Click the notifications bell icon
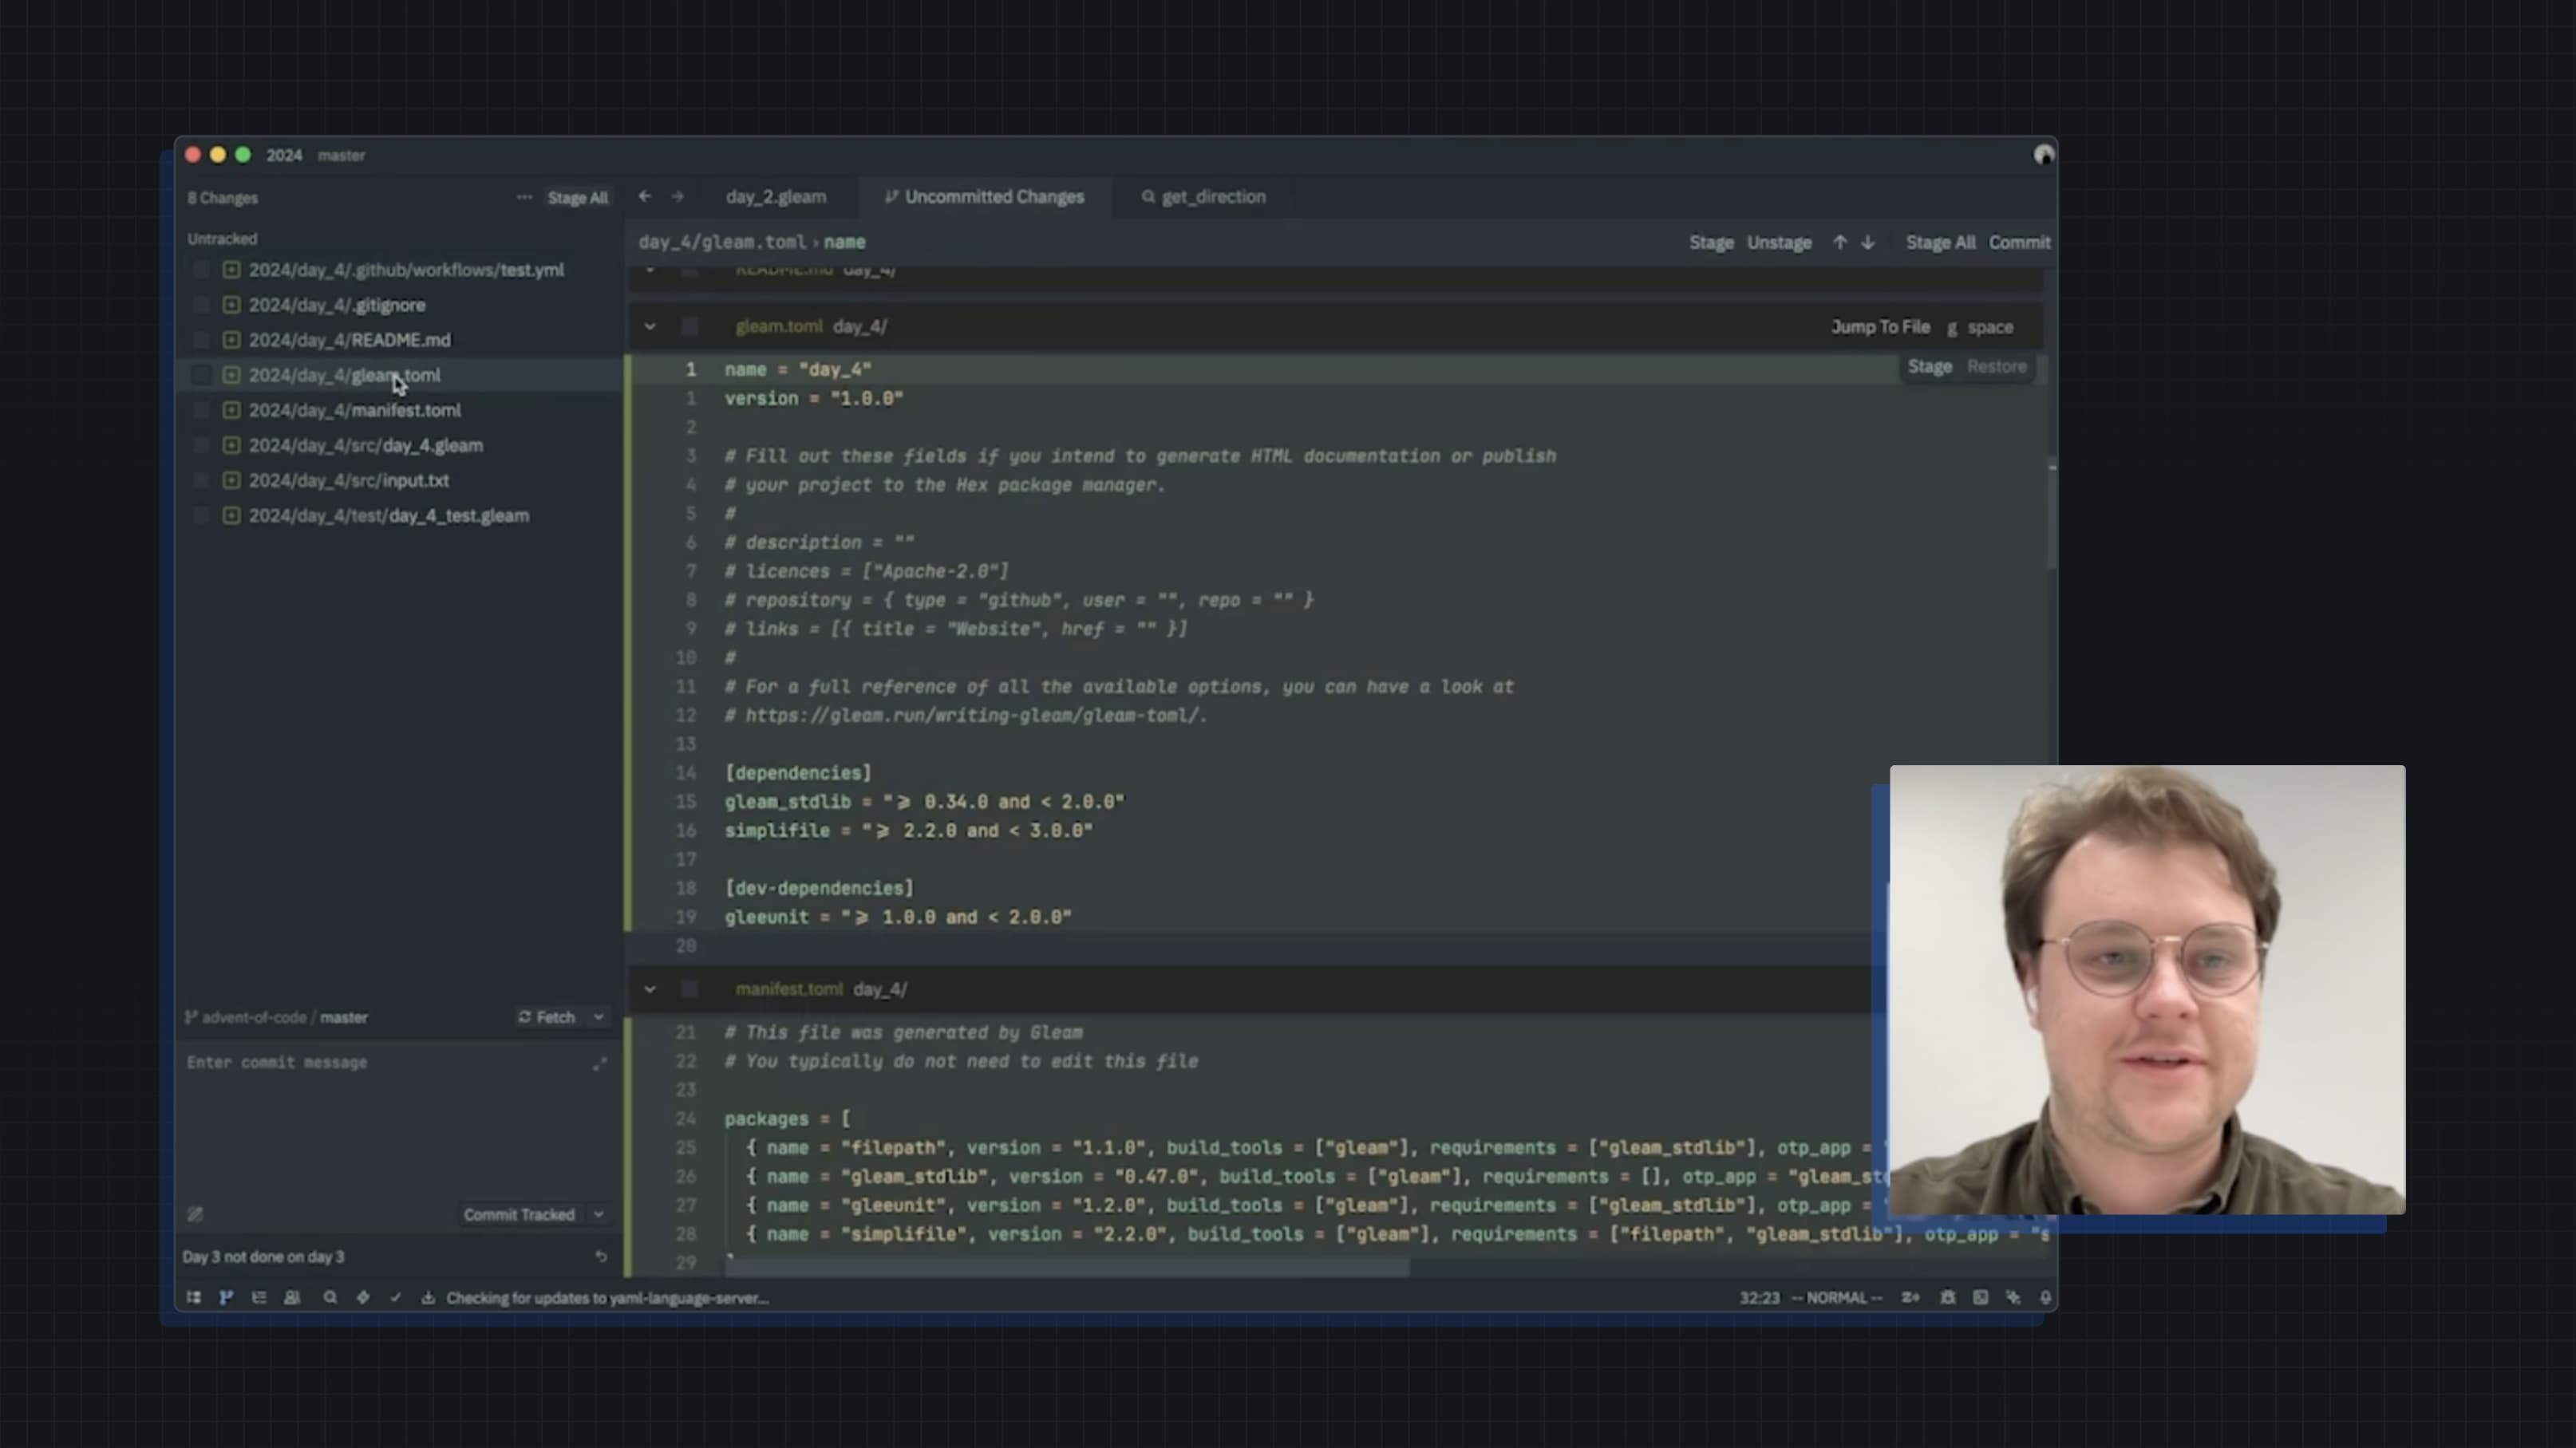2576x1448 pixels. 2045,1297
